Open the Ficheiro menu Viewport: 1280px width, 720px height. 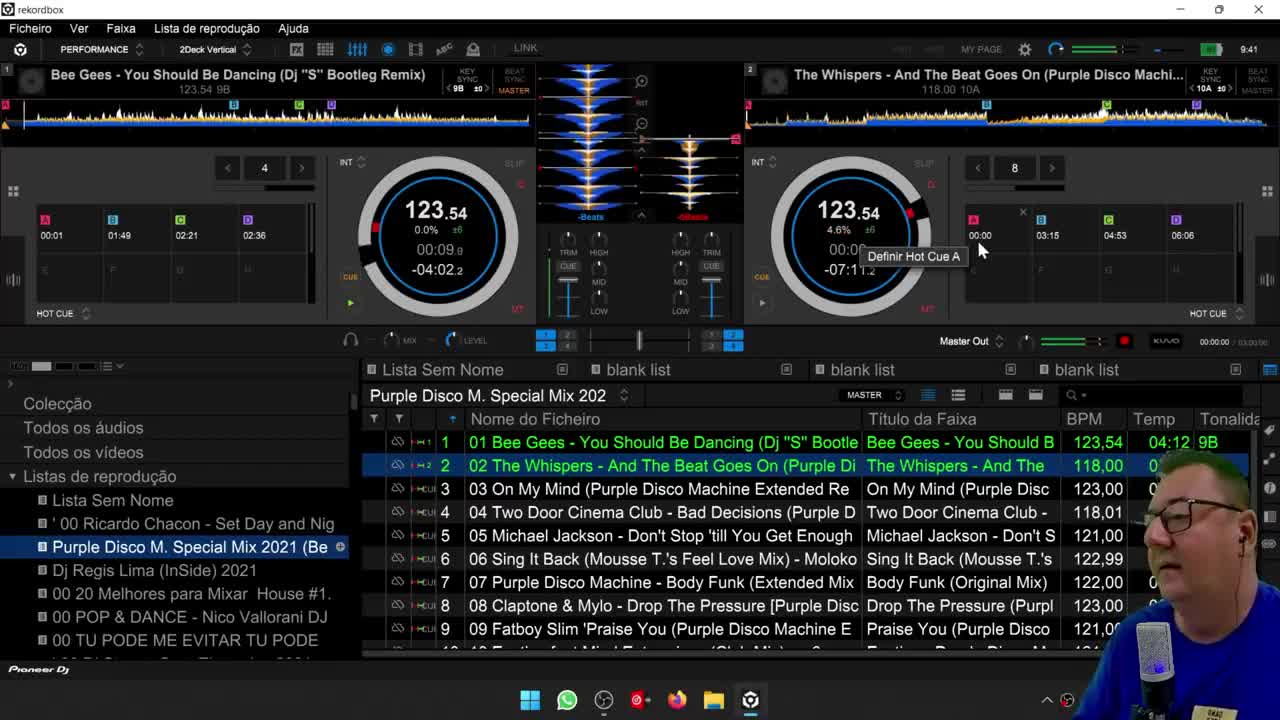[30, 28]
